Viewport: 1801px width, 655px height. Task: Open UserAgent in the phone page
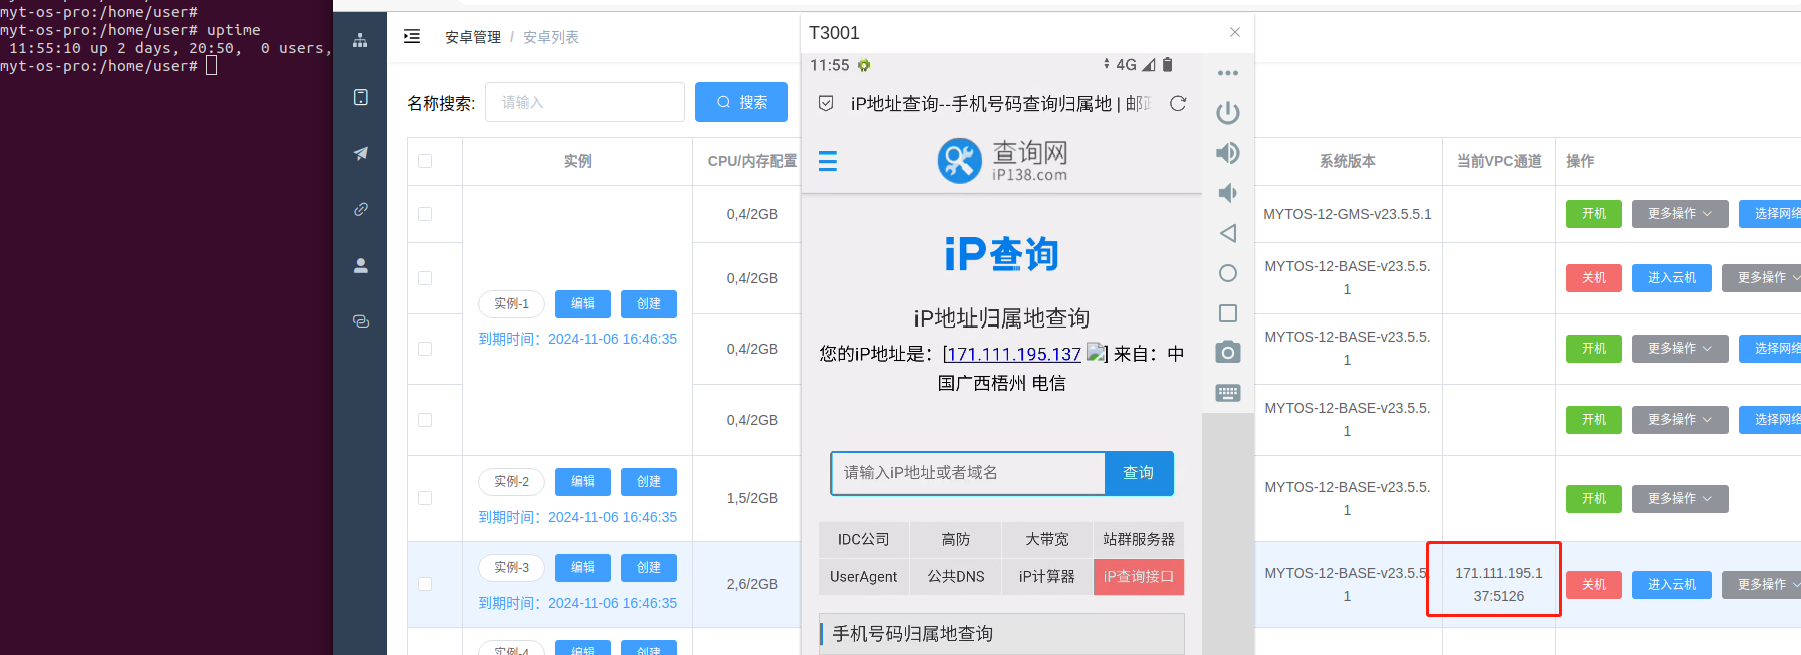(x=864, y=577)
